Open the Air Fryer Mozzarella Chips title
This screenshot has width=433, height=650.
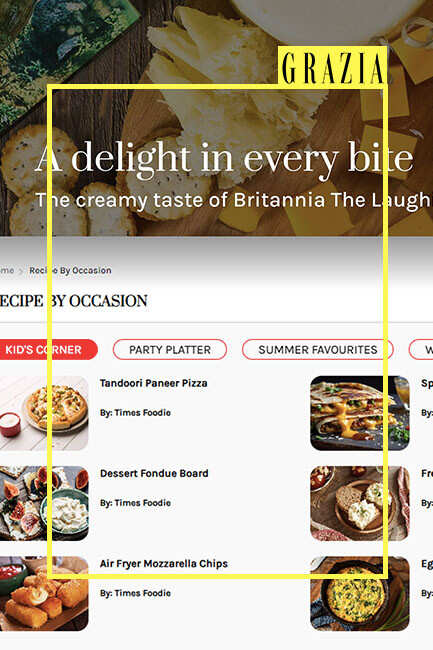[x=164, y=564]
